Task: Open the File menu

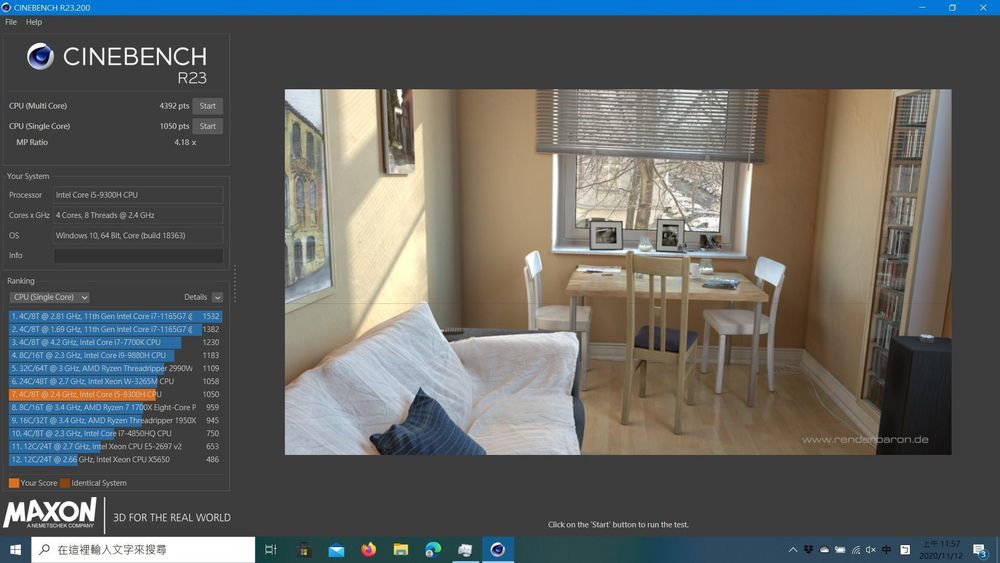Action: [11, 22]
